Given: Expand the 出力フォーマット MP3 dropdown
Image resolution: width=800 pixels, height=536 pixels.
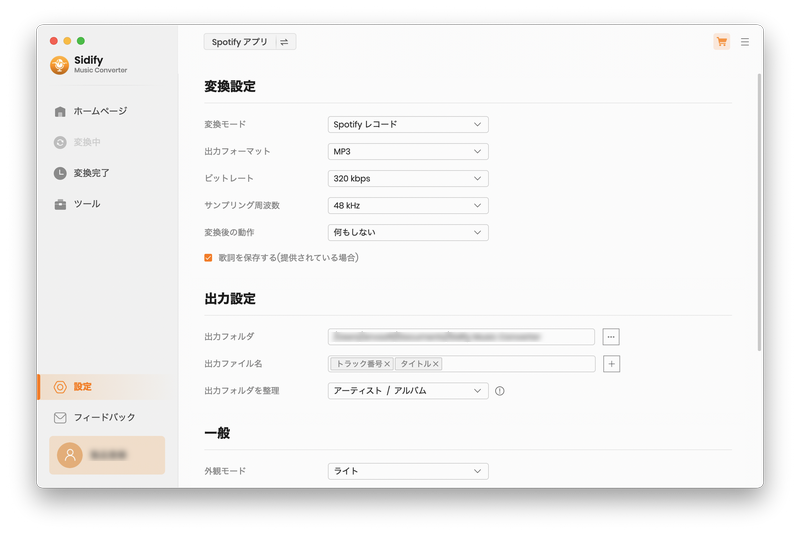Looking at the screenshot, I should click(408, 152).
